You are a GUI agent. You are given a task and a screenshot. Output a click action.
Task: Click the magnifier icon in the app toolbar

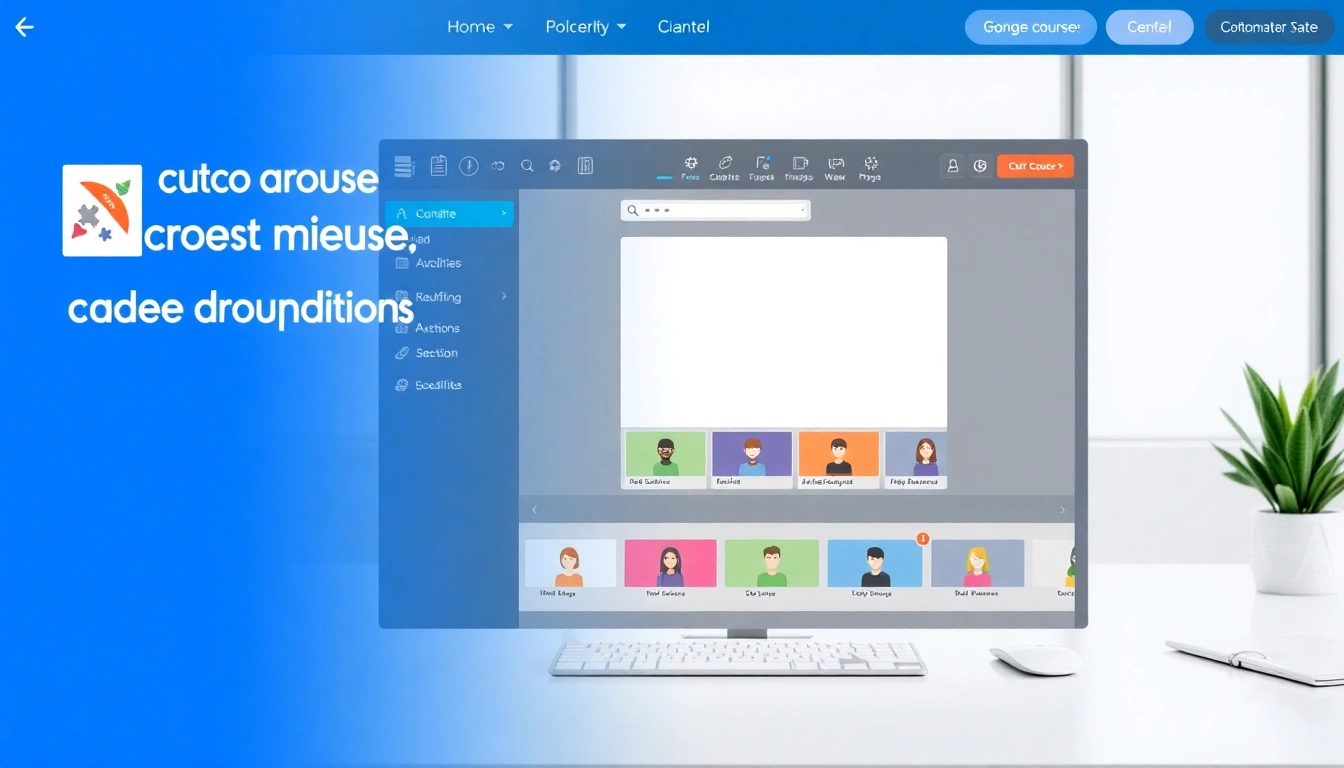(x=527, y=166)
